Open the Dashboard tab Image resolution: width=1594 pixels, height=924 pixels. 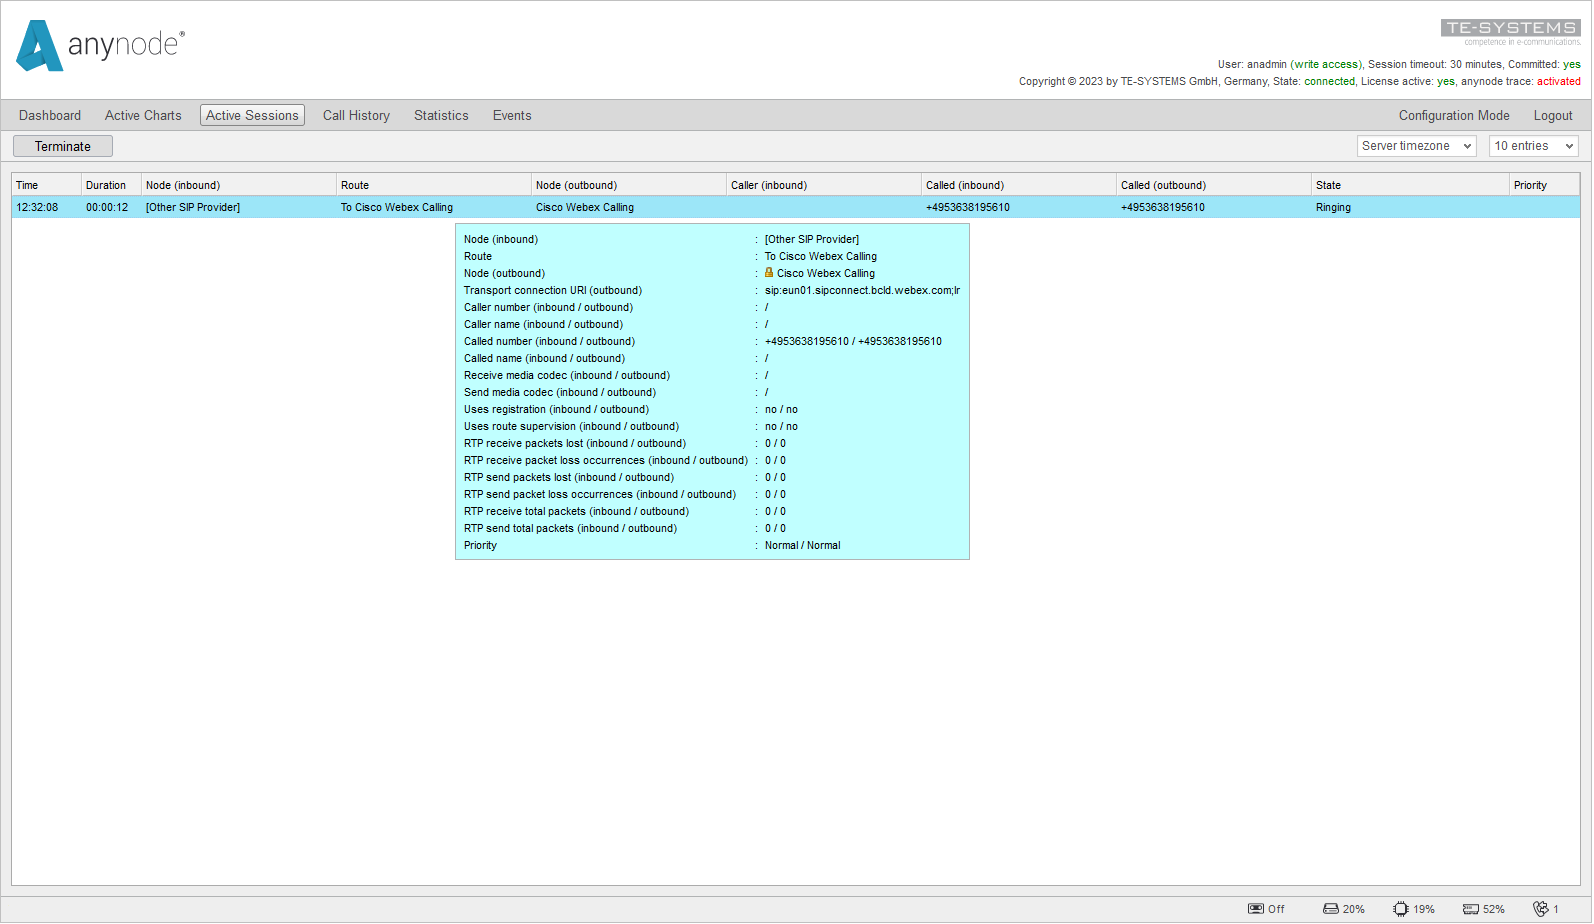[50, 116]
